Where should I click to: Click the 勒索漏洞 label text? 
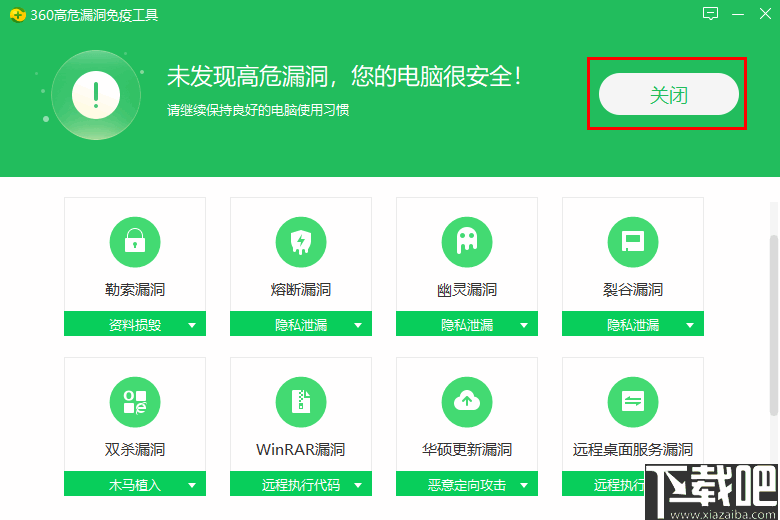tap(135, 290)
